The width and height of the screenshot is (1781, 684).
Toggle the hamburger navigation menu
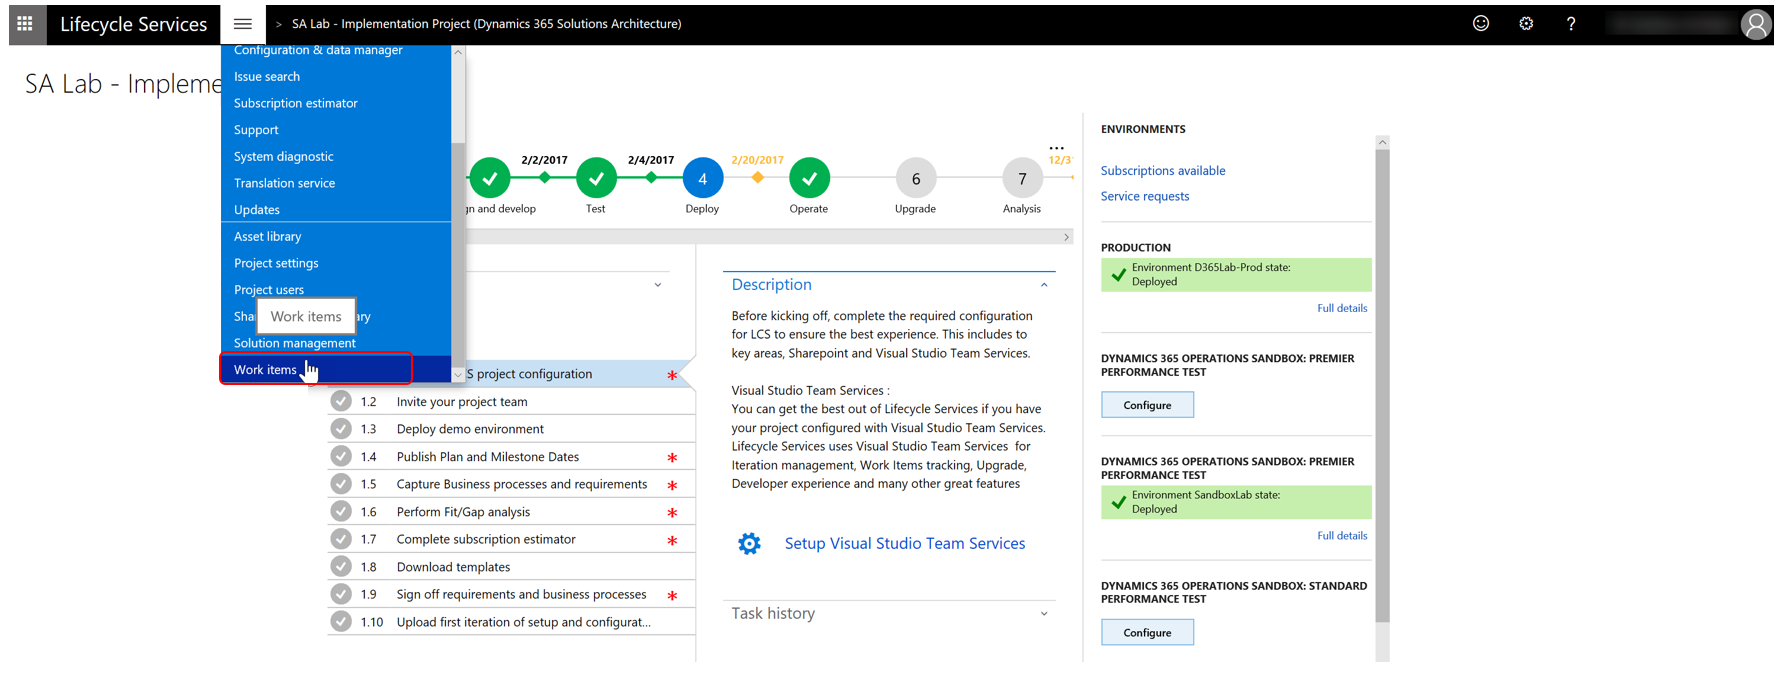(242, 24)
